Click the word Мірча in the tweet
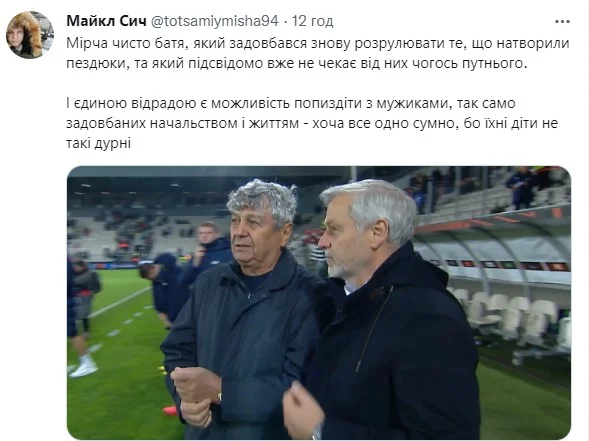 click(x=85, y=43)
